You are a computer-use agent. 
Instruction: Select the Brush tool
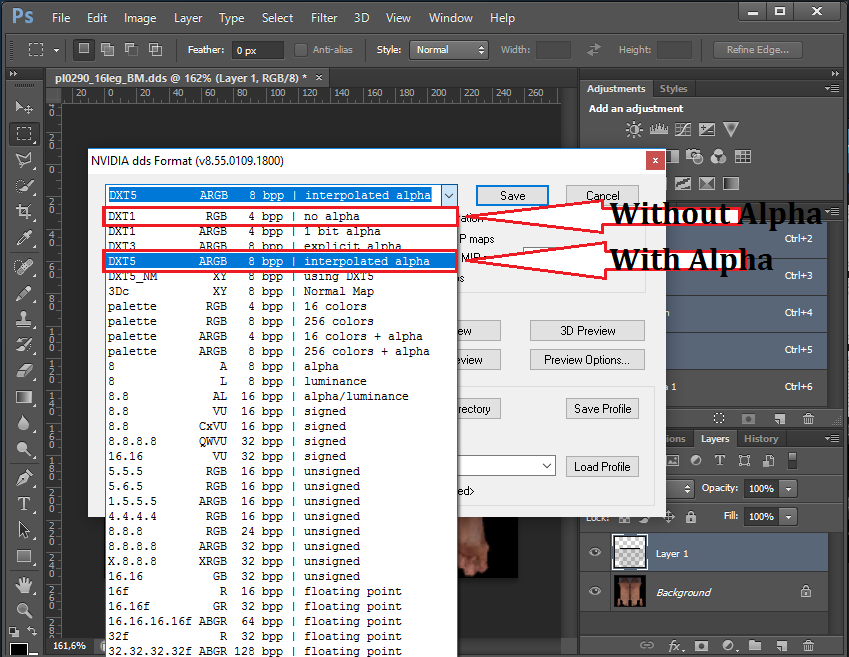coord(24,294)
